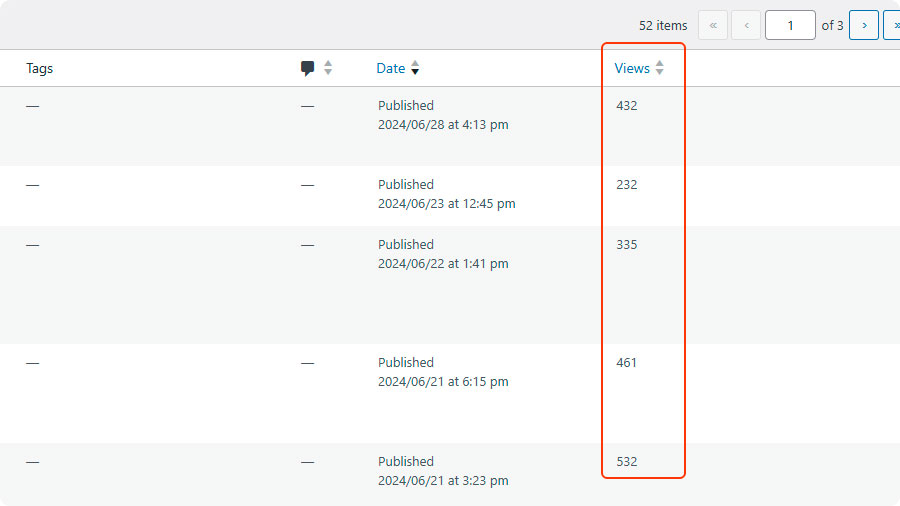Click the sort arrows next to Views
900x506 pixels.
pos(659,68)
